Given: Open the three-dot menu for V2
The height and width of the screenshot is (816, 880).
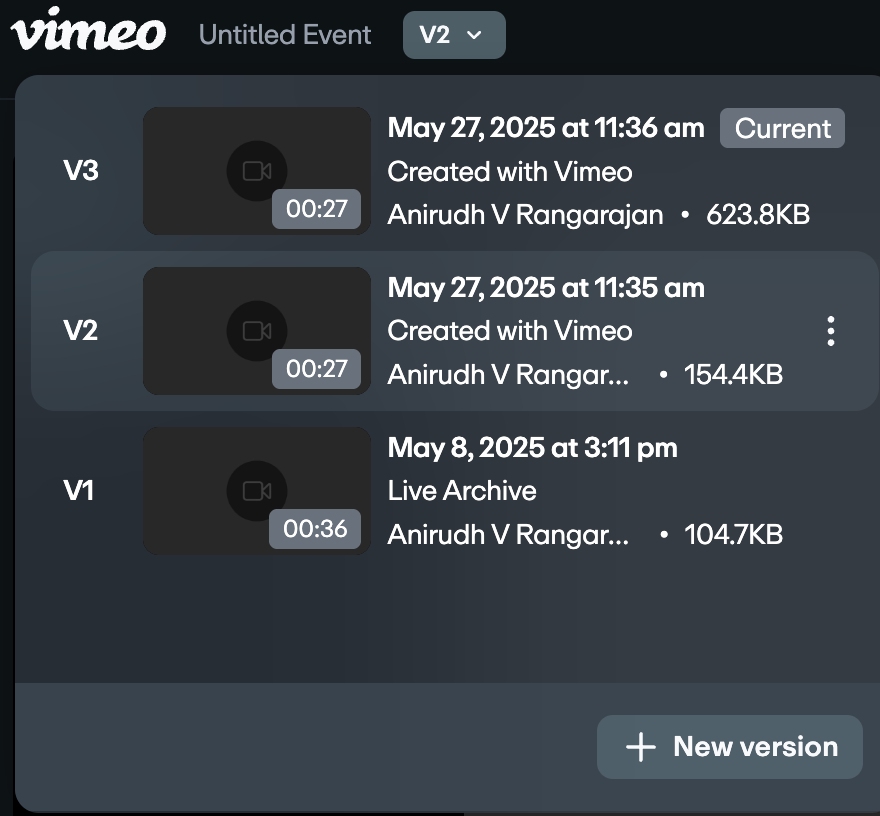Looking at the screenshot, I should coord(830,331).
